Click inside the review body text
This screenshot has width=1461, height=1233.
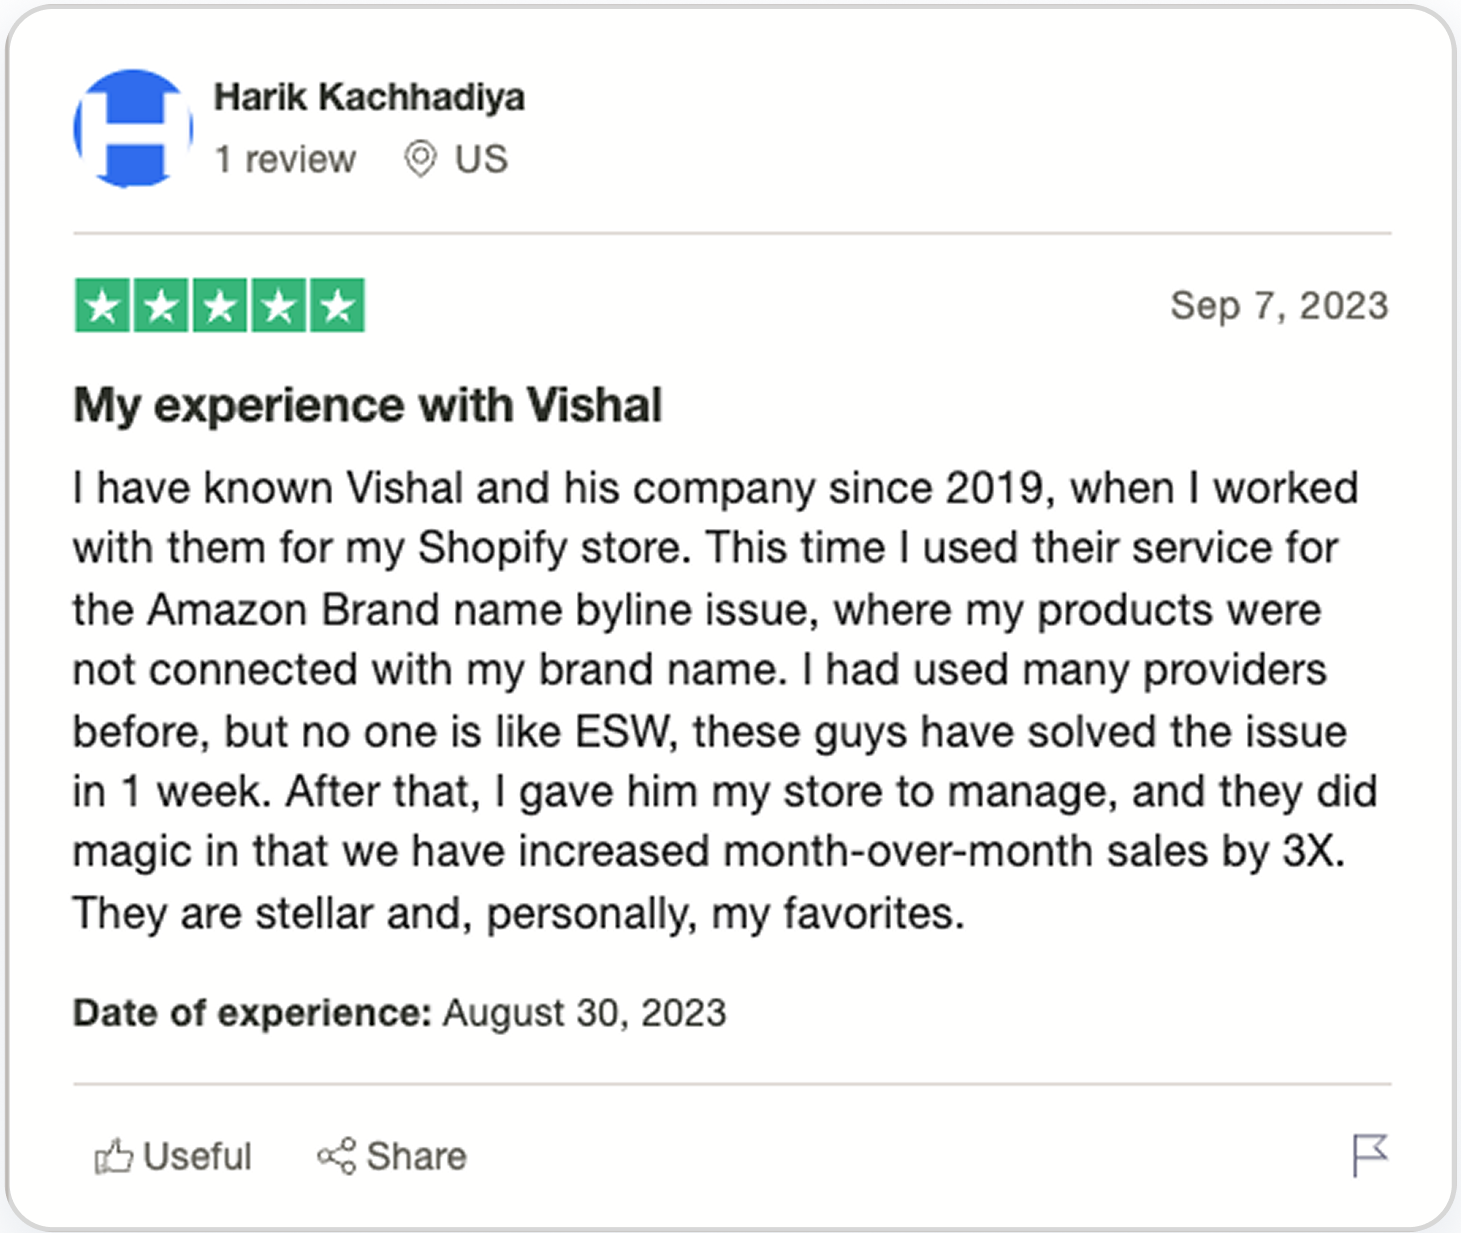(700, 700)
